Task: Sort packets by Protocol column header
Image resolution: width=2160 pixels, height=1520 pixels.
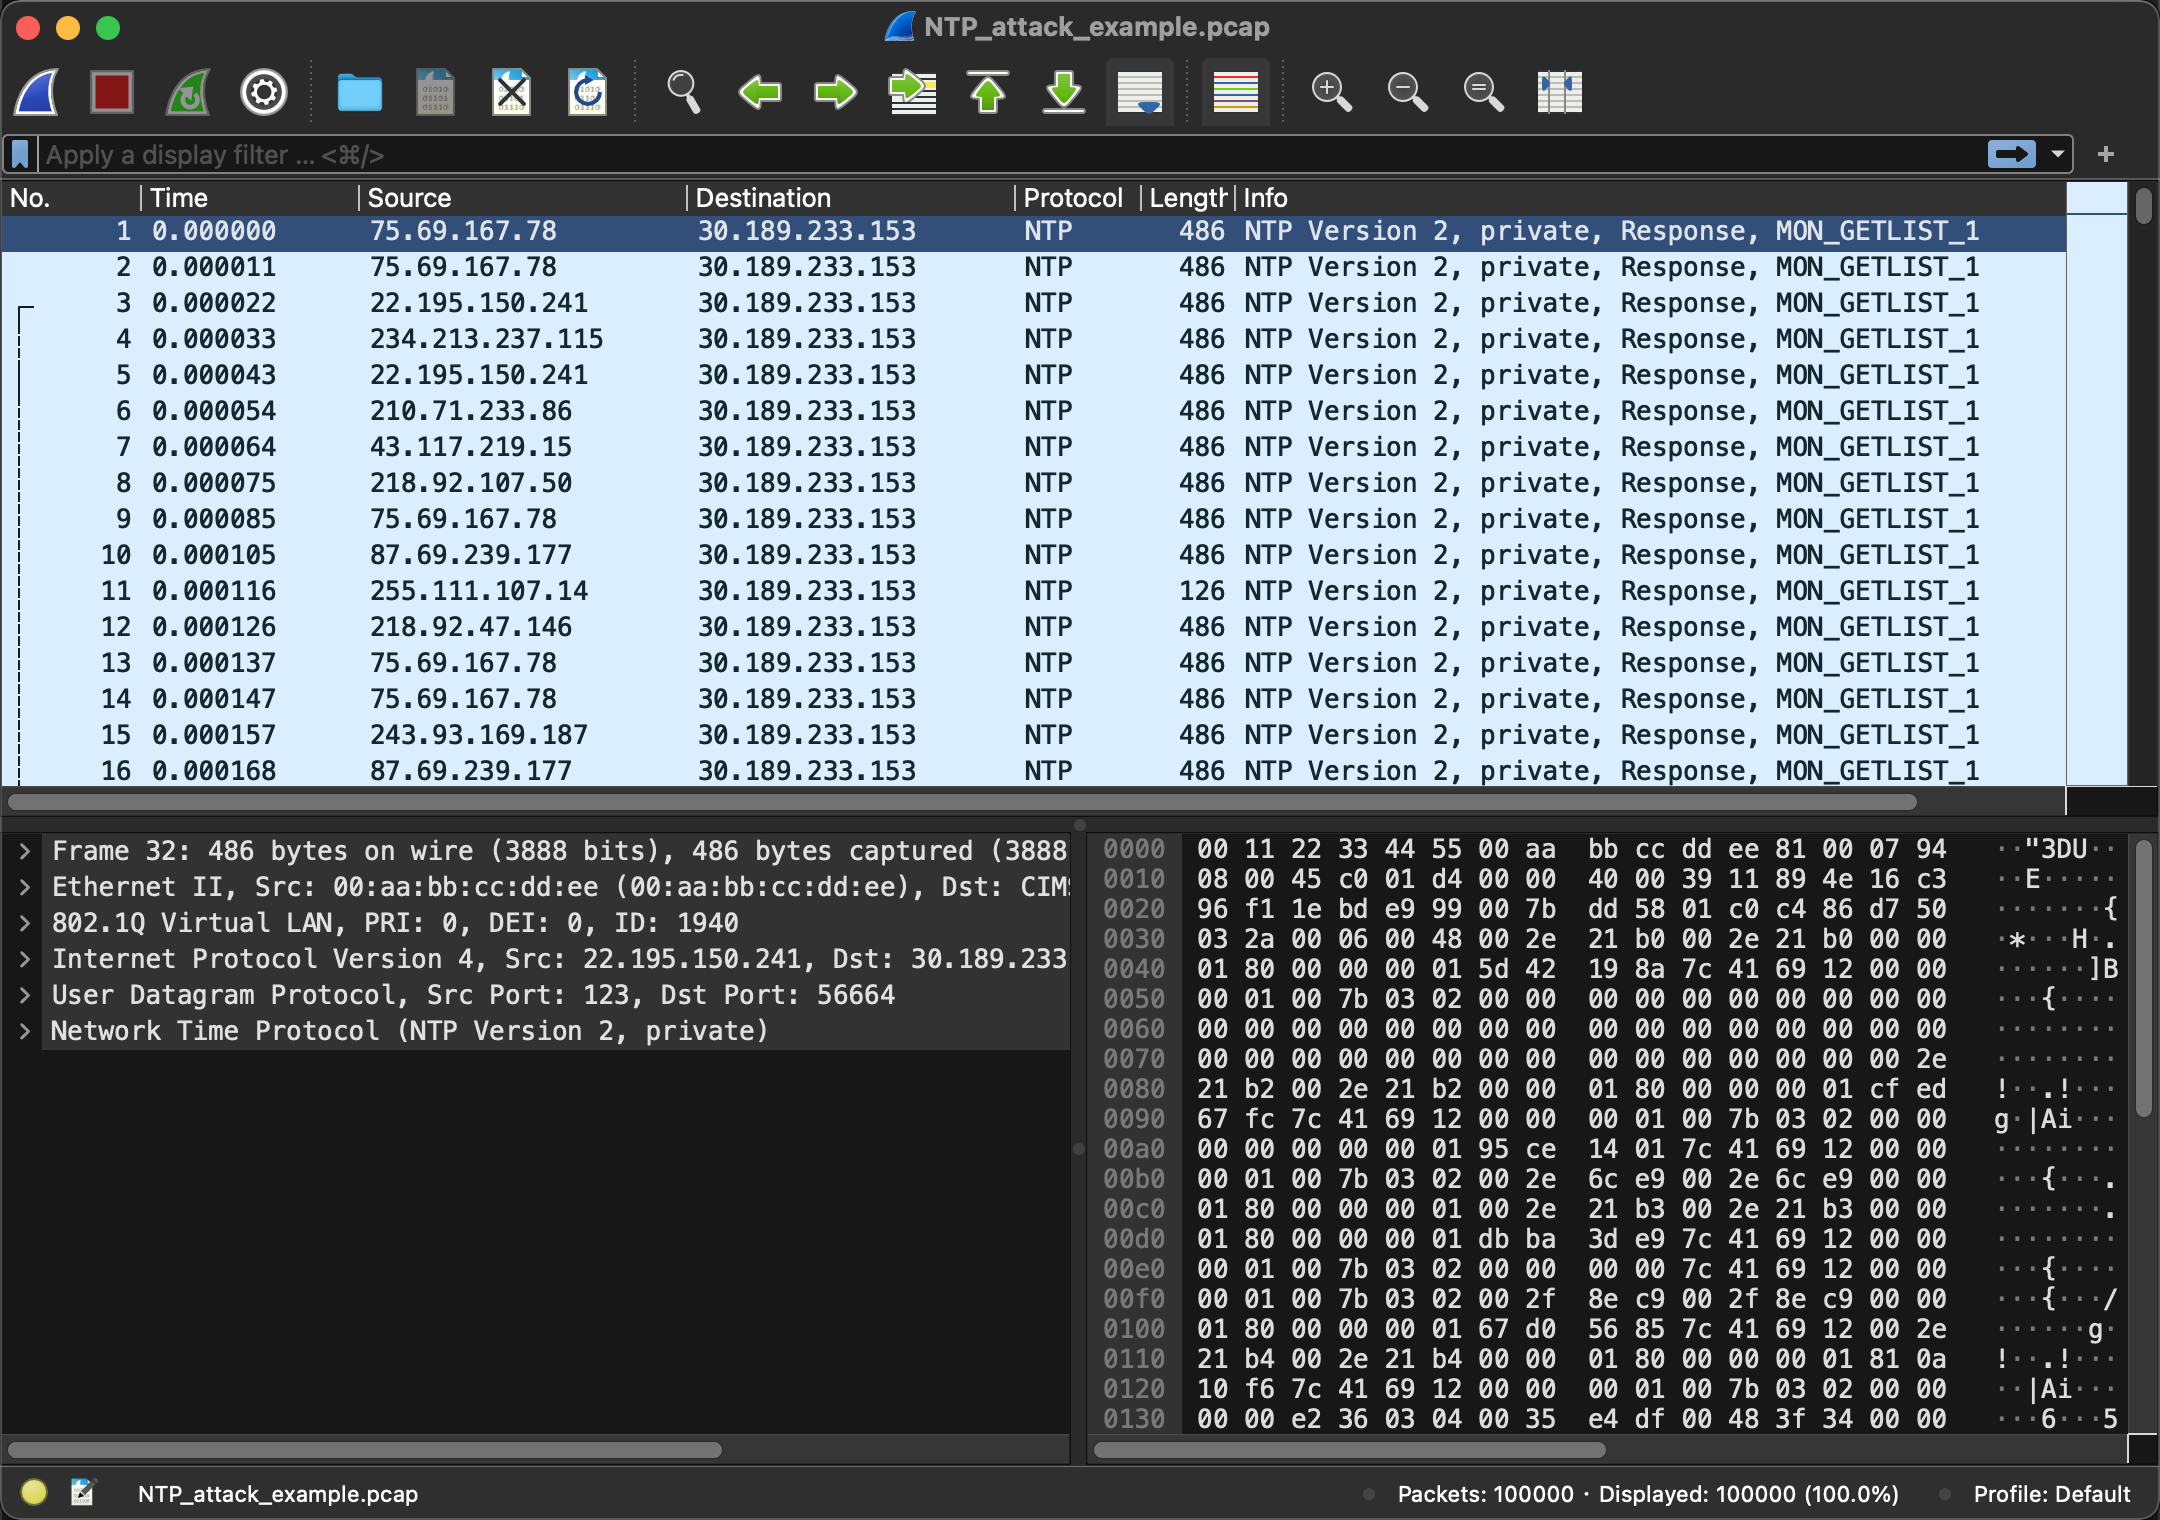Action: (x=1073, y=198)
